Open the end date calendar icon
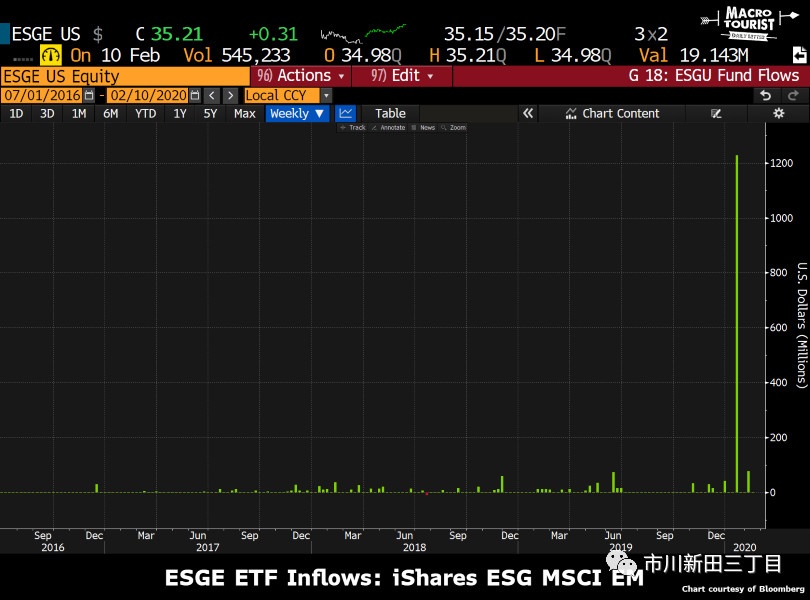810x600 pixels. [x=195, y=95]
